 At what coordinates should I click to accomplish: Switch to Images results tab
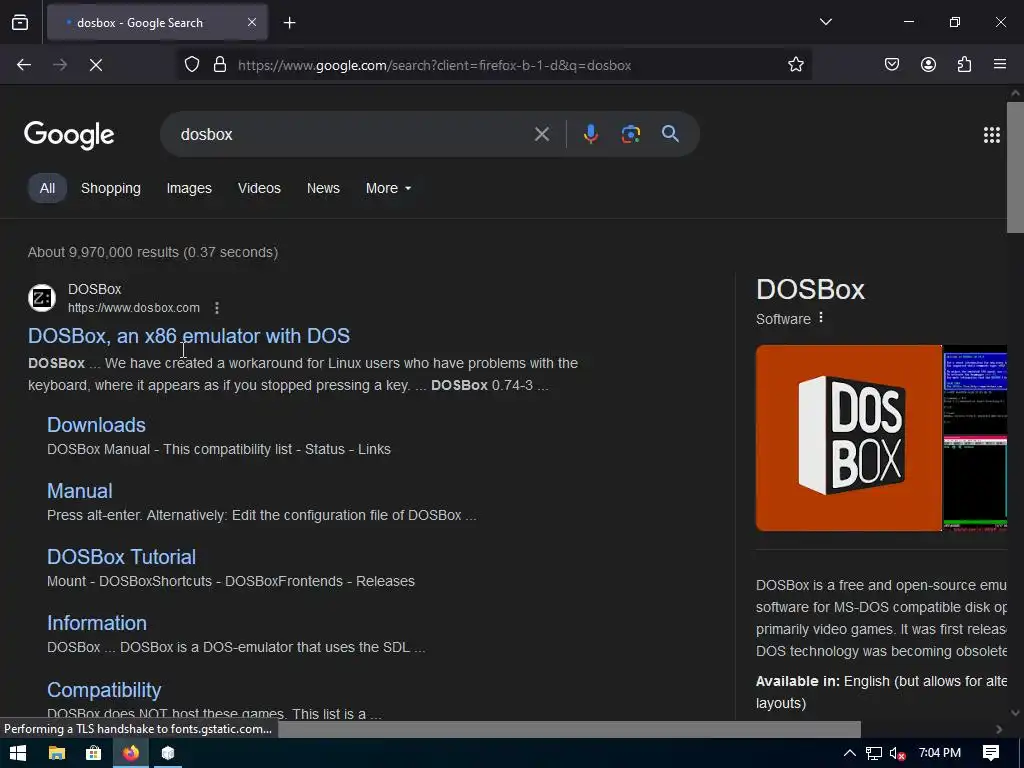pyautogui.click(x=189, y=188)
